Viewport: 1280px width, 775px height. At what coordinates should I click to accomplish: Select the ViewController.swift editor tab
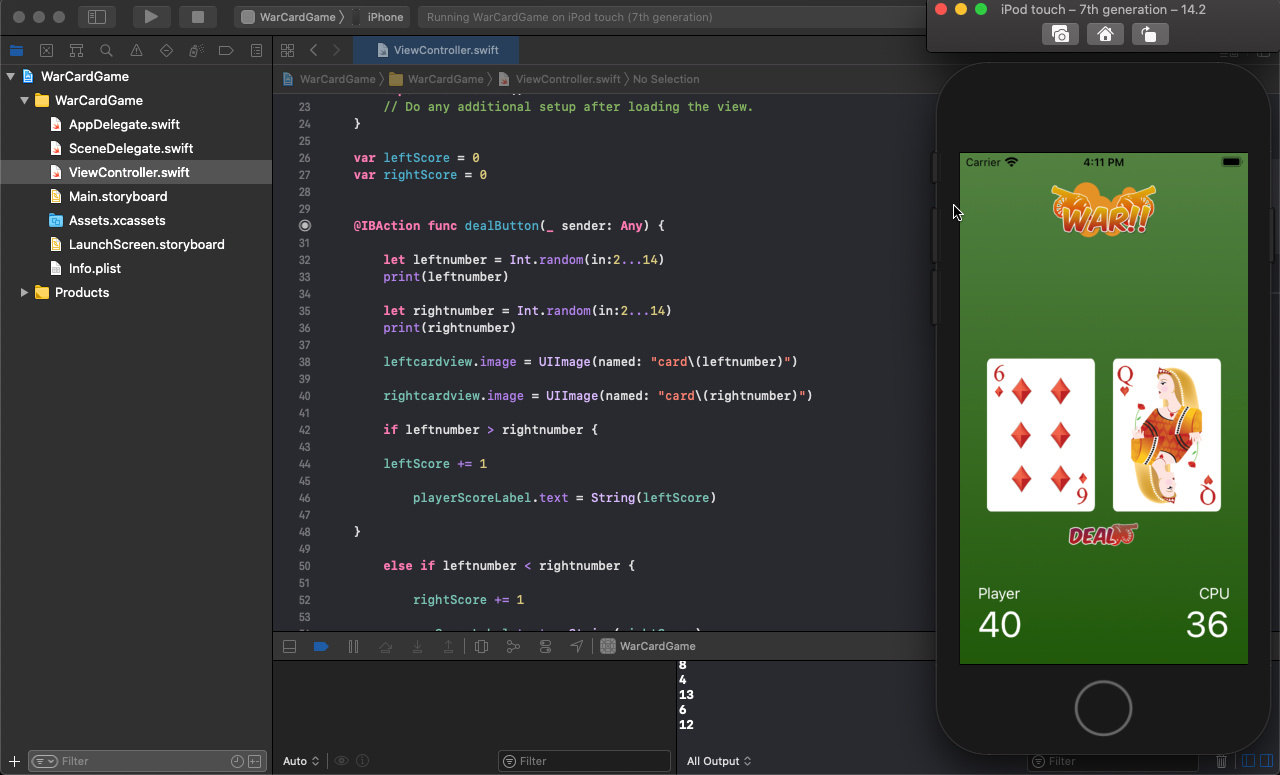click(x=438, y=50)
